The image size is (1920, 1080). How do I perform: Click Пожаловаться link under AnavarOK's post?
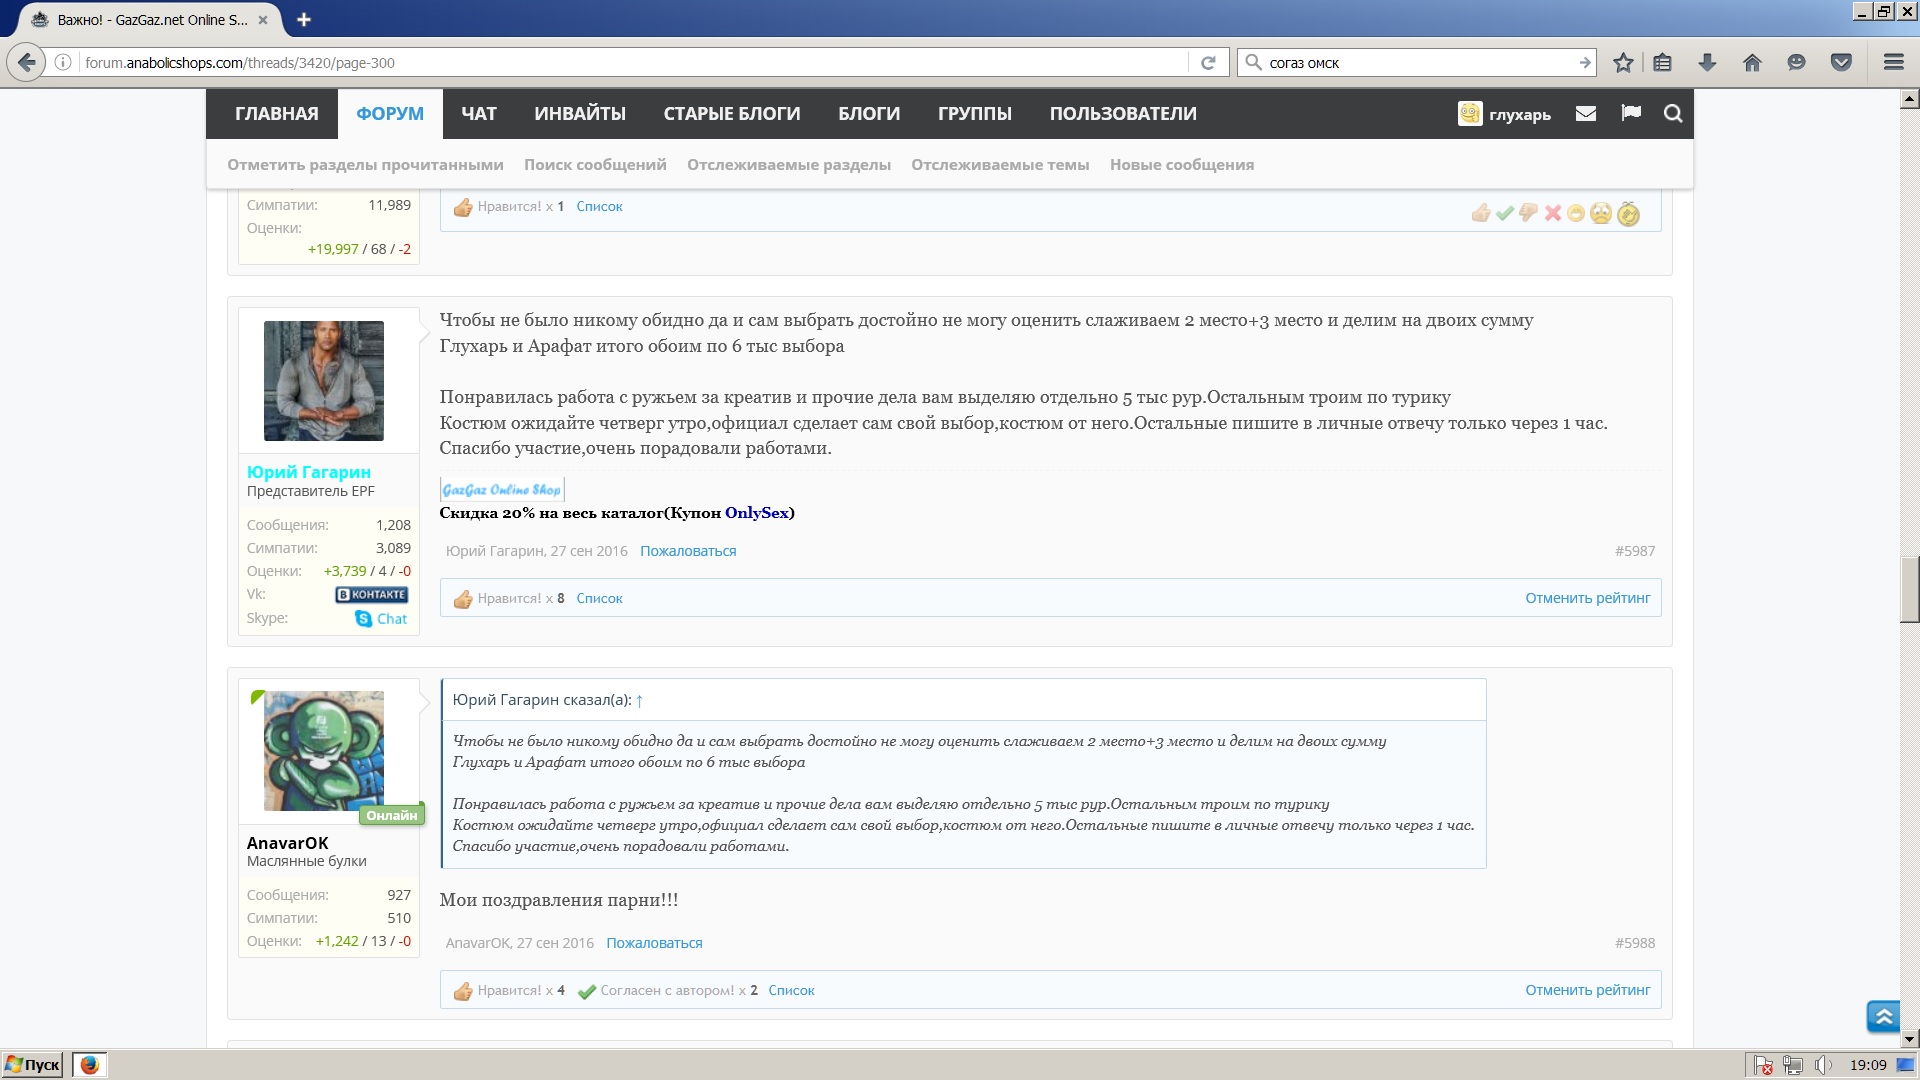click(654, 943)
